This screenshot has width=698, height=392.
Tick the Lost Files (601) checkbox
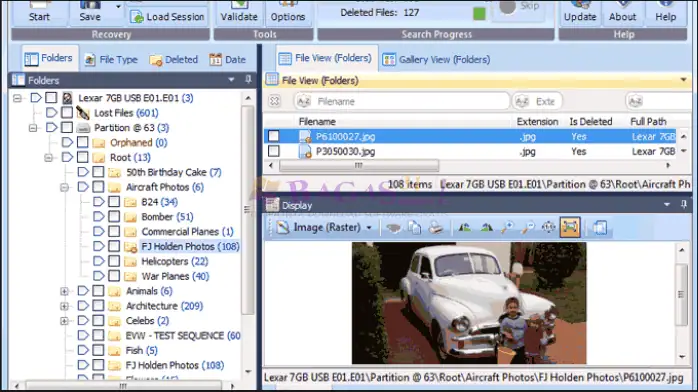click(x=67, y=113)
